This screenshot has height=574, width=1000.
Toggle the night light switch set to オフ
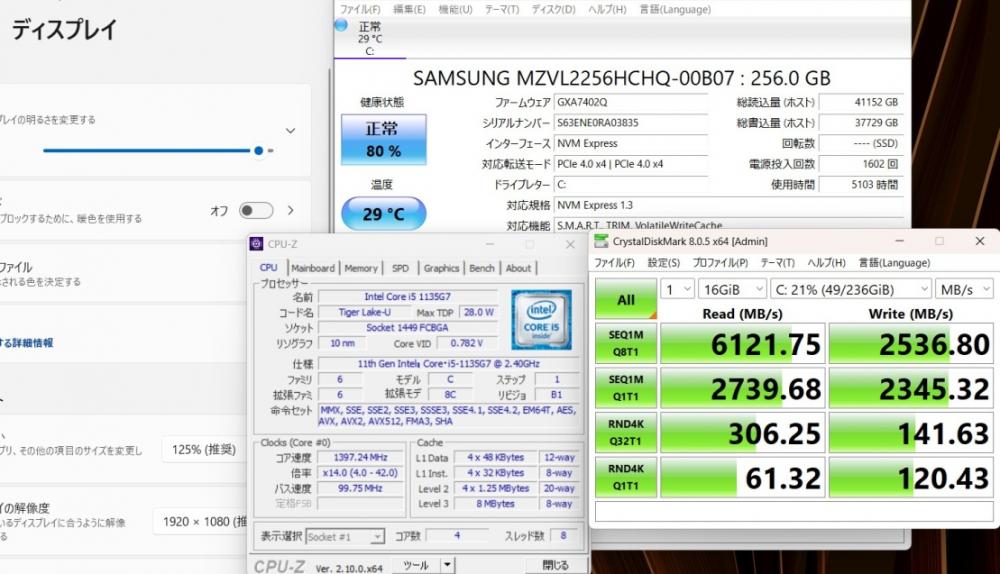[256, 210]
